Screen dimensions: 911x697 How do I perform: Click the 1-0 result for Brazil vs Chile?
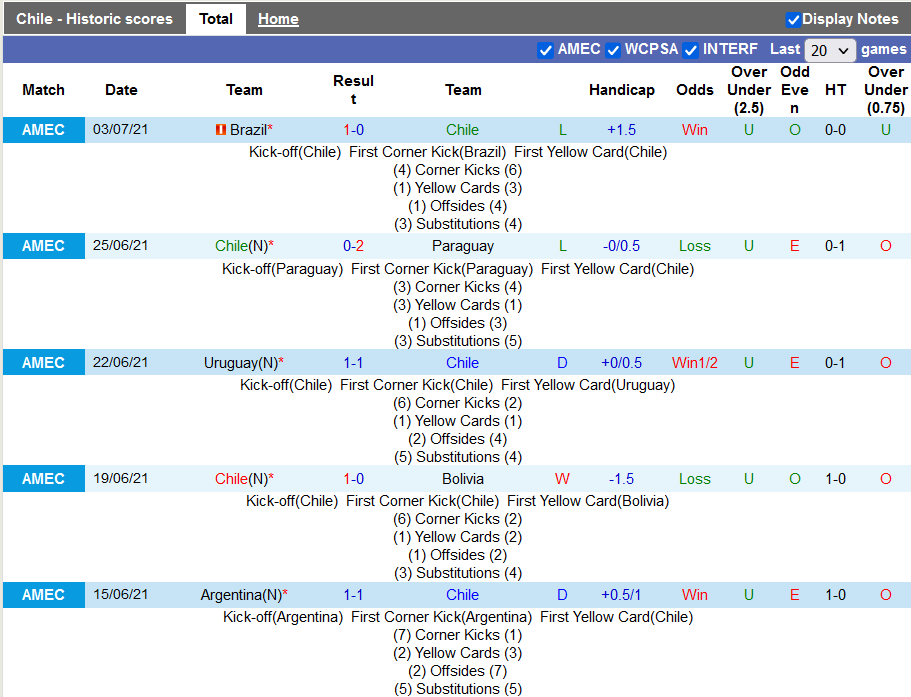[353, 130]
